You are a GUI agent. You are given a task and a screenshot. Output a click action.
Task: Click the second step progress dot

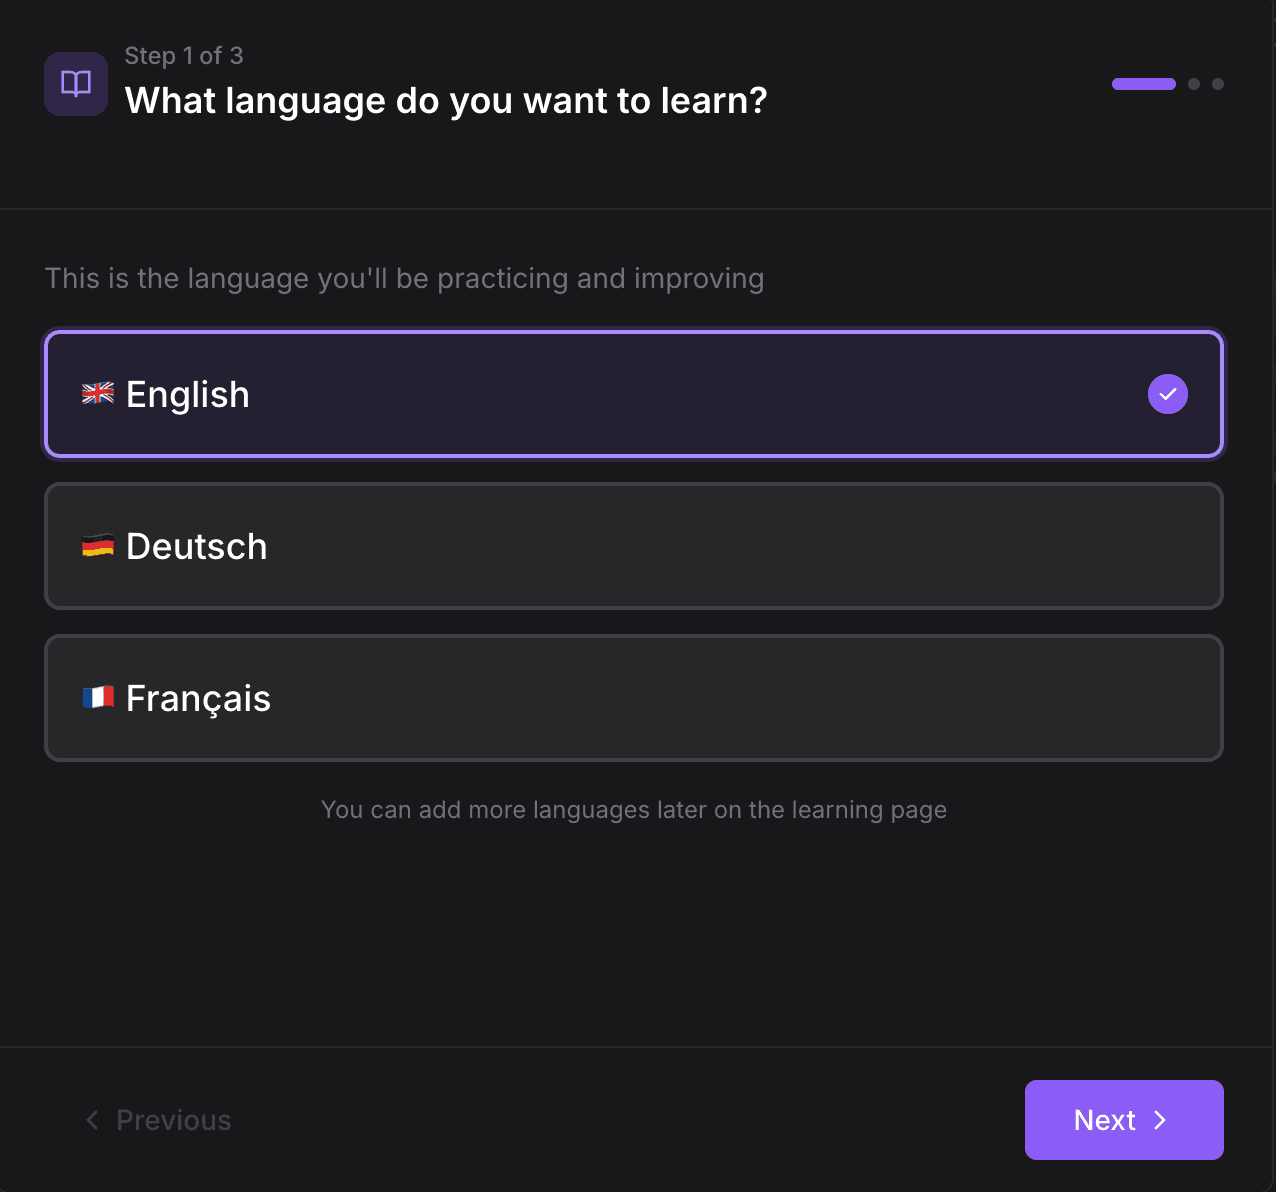(x=1193, y=84)
